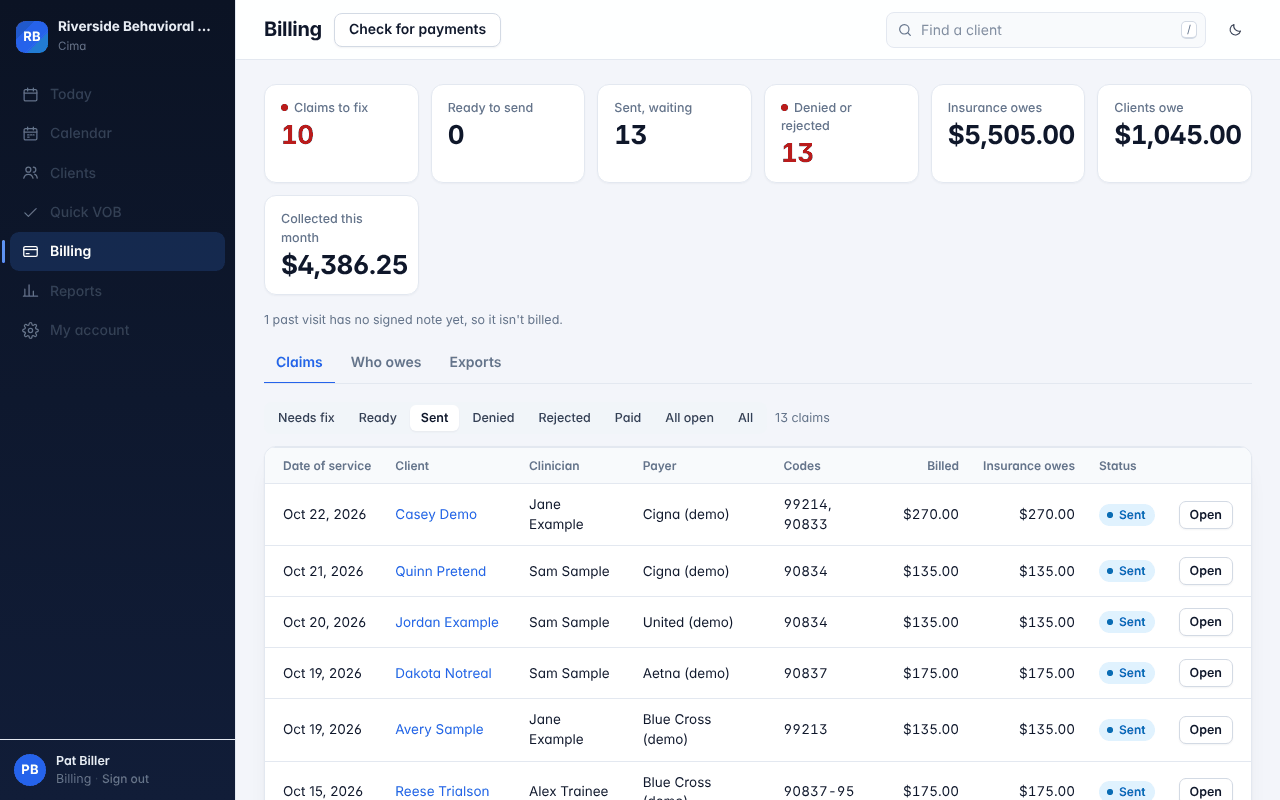Screen dimensions: 1280x800
Task: Focus the Find a client search field
Action: coord(1046,30)
